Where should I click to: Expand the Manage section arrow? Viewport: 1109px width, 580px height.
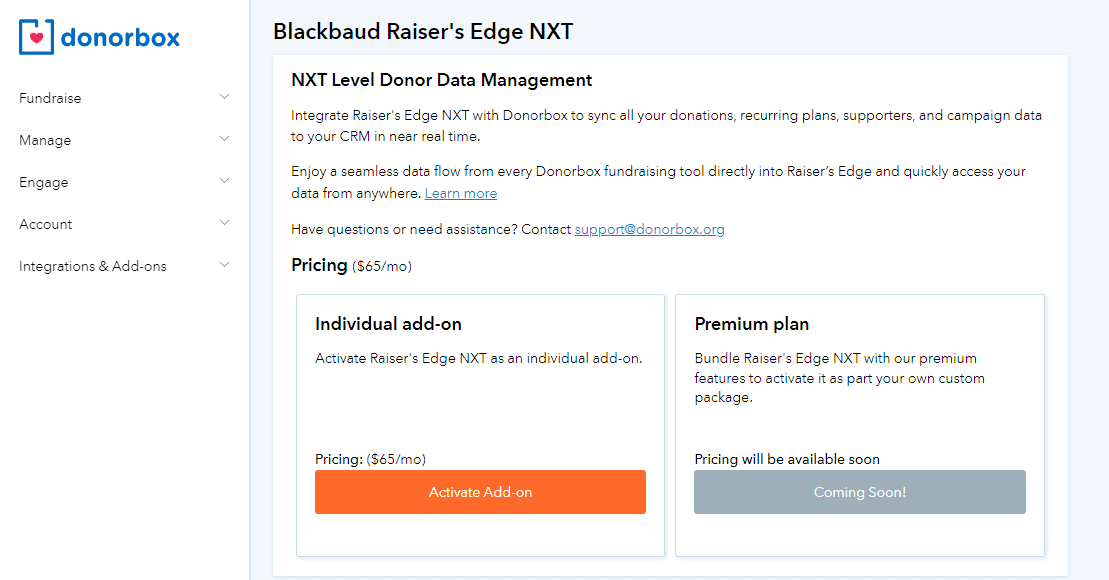pyautogui.click(x=224, y=139)
